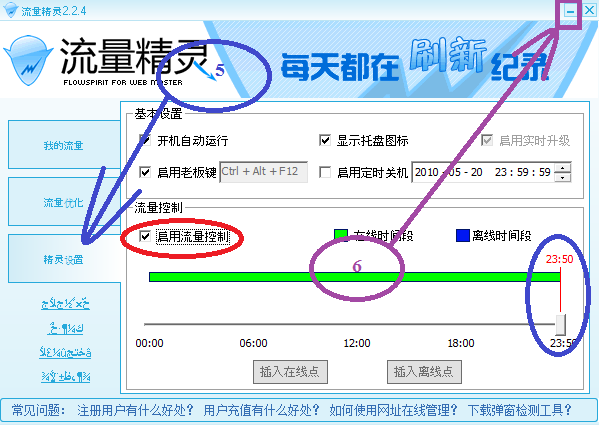Minimize the window with the dash button
The width and height of the screenshot is (599, 425).
[x=570, y=11]
